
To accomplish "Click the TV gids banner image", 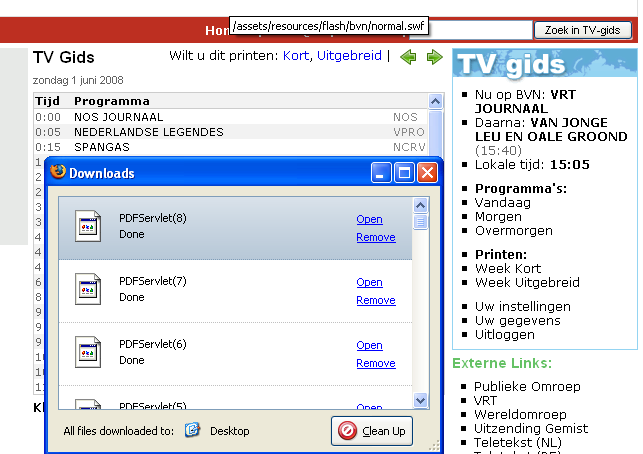I will coord(545,63).
